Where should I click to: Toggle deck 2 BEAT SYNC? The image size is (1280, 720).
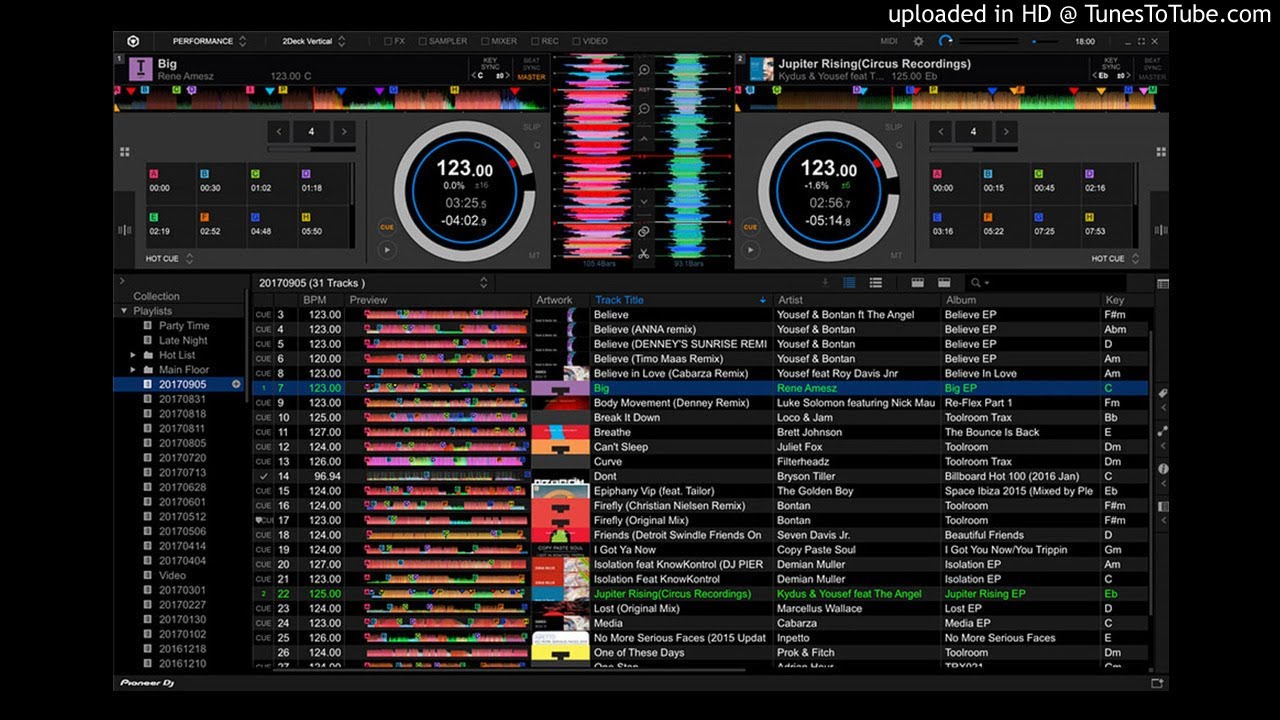pyautogui.click(x=1152, y=64)
